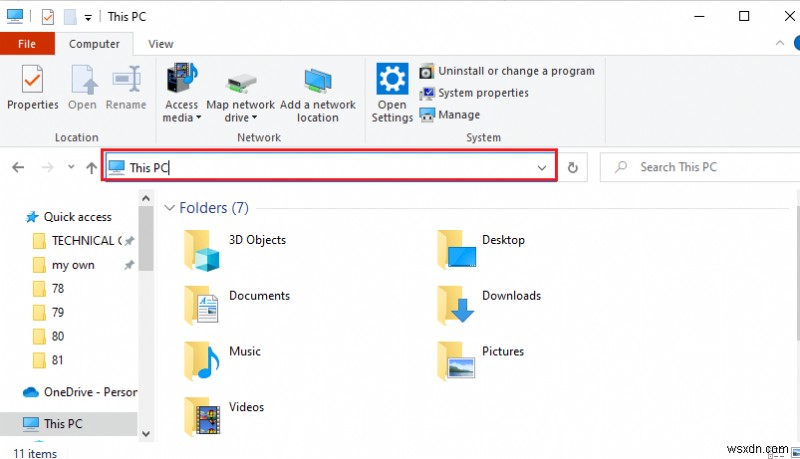Screen dimensions: 800x459
Task: Click navigation pane scroll up arrow
Action: (146, 198)
